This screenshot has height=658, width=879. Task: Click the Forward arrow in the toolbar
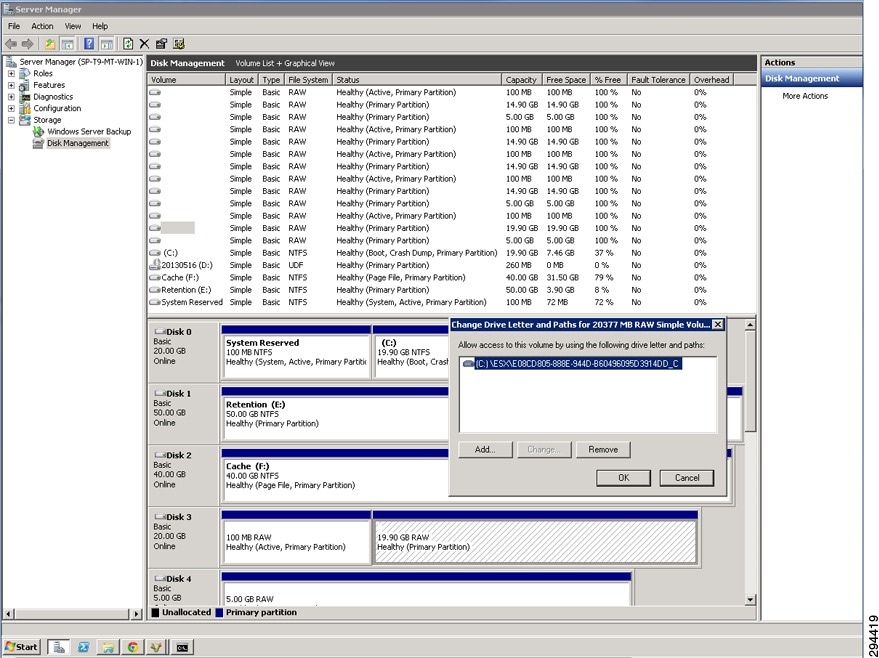coord(27,44)
